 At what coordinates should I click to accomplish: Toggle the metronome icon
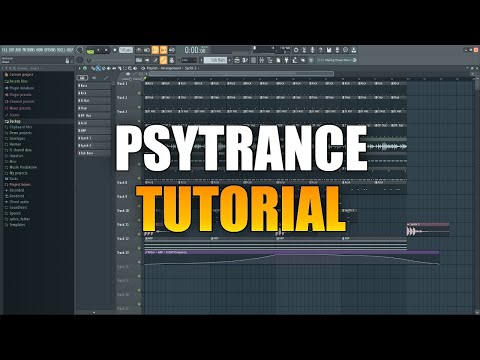click(x=139, y=50)
